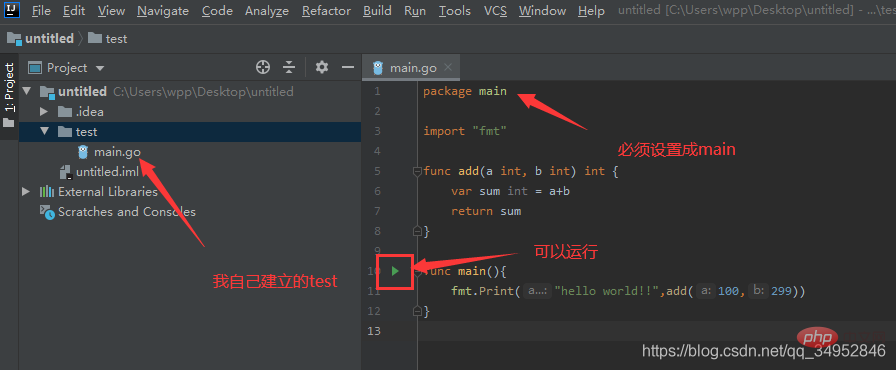Screen dimensions: 896x370
Task: Click the import "fmt" statement
Action: point(465,131)
